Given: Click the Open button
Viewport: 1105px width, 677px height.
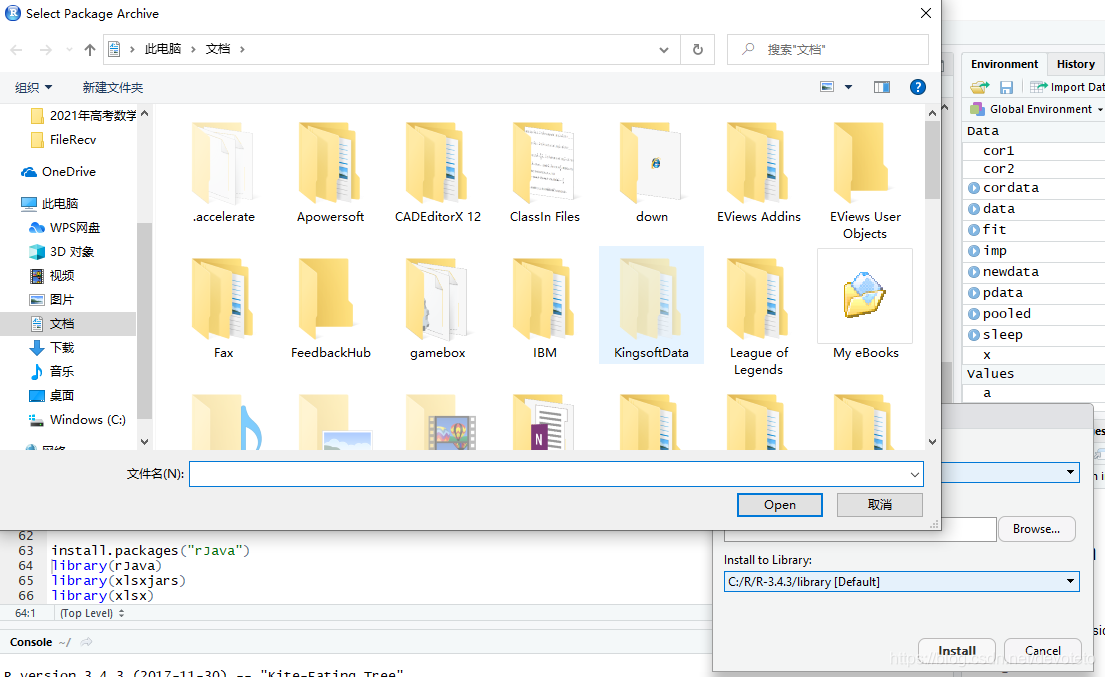Looking at the screenshot, I should 779,504.
